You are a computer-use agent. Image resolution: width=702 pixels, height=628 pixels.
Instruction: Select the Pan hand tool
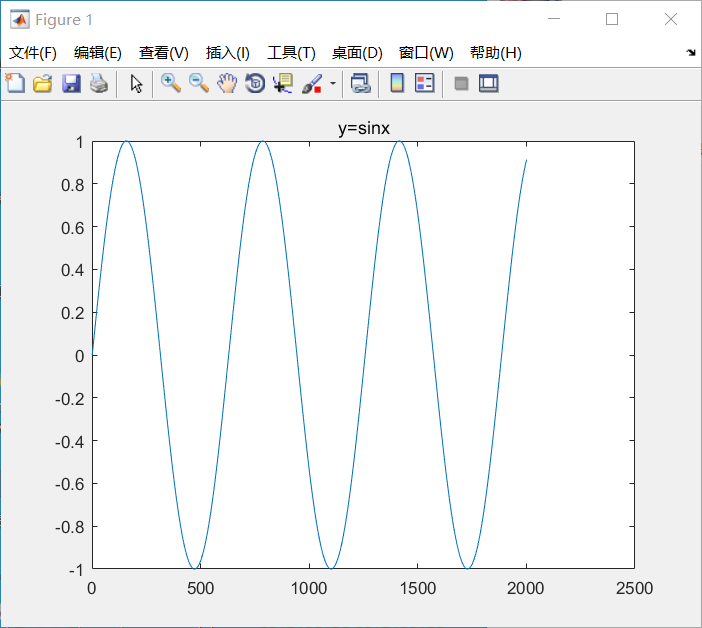227,83
